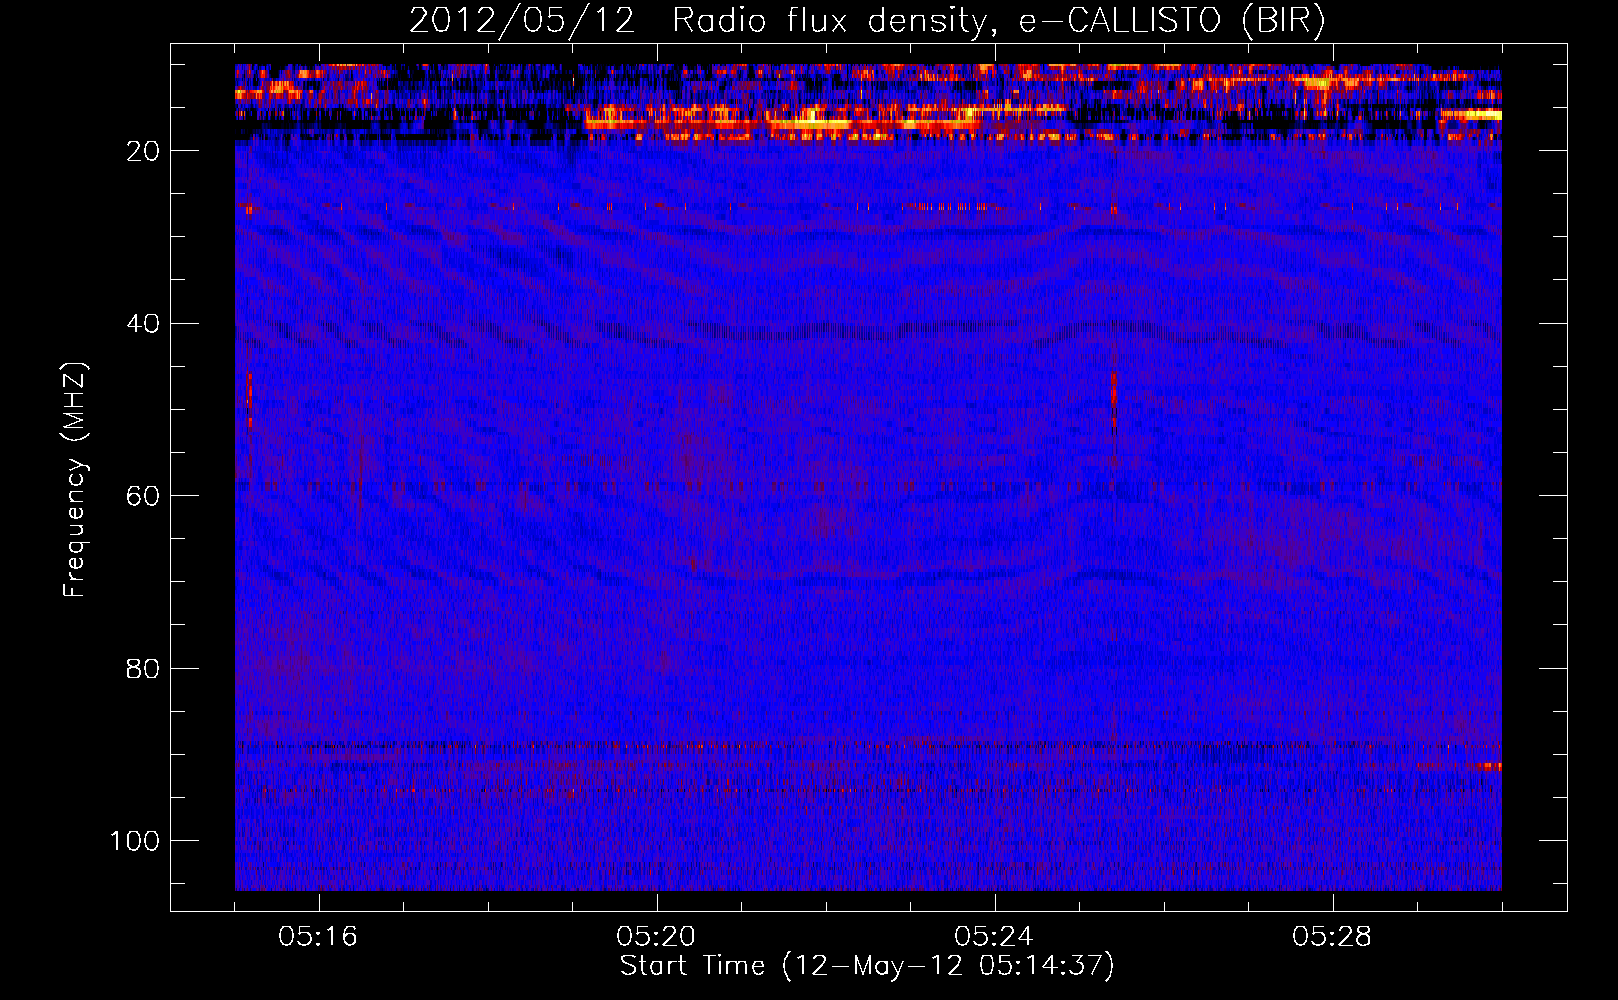Click the '05:24' time tick label
Screen dimensions: 1618x1000
point(995,937)
